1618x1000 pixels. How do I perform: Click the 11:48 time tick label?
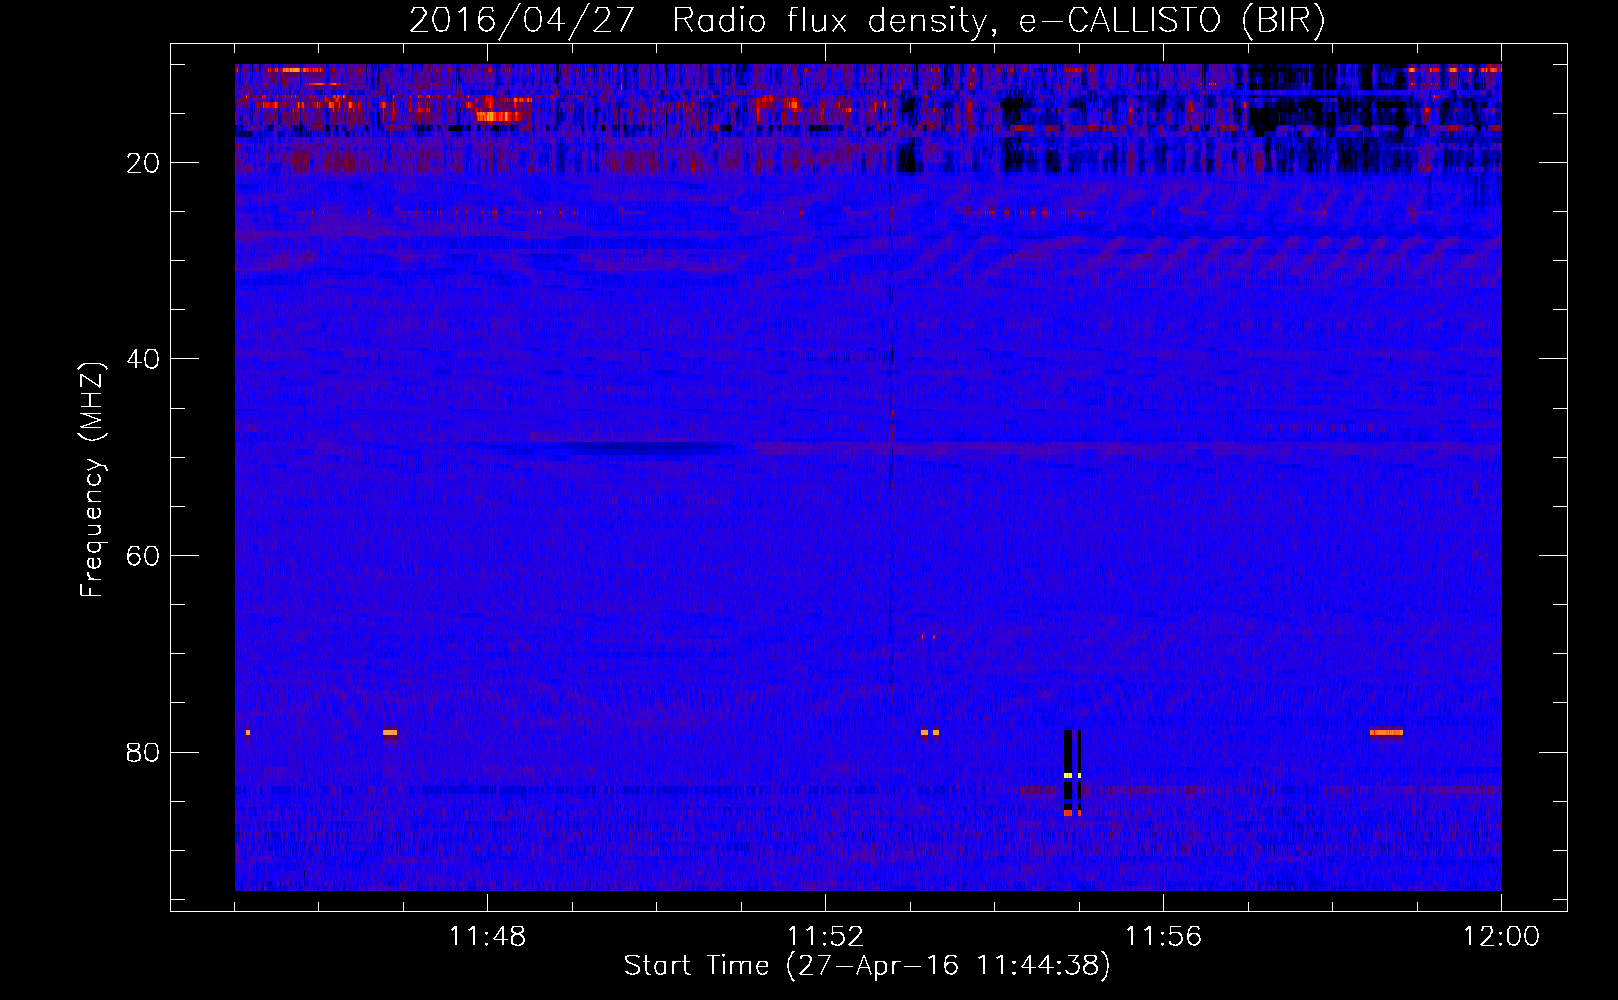click(x=487, y=937)
